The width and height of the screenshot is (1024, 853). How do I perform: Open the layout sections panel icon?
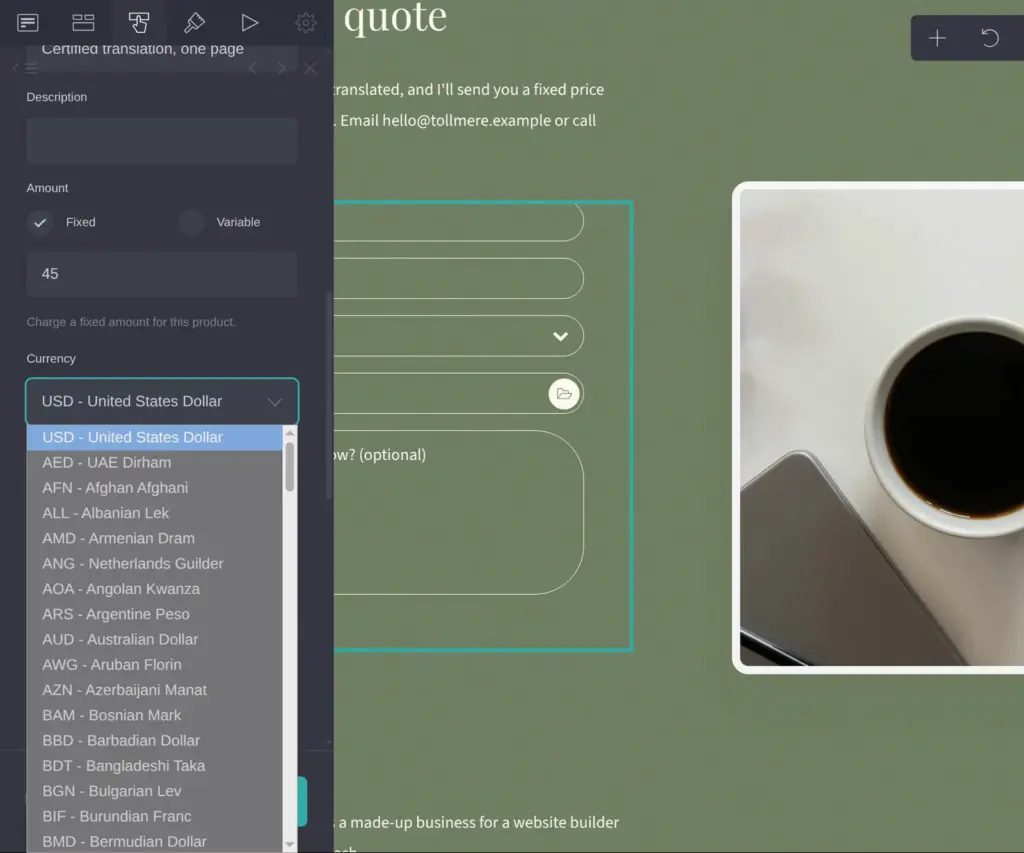click(83, 23)
